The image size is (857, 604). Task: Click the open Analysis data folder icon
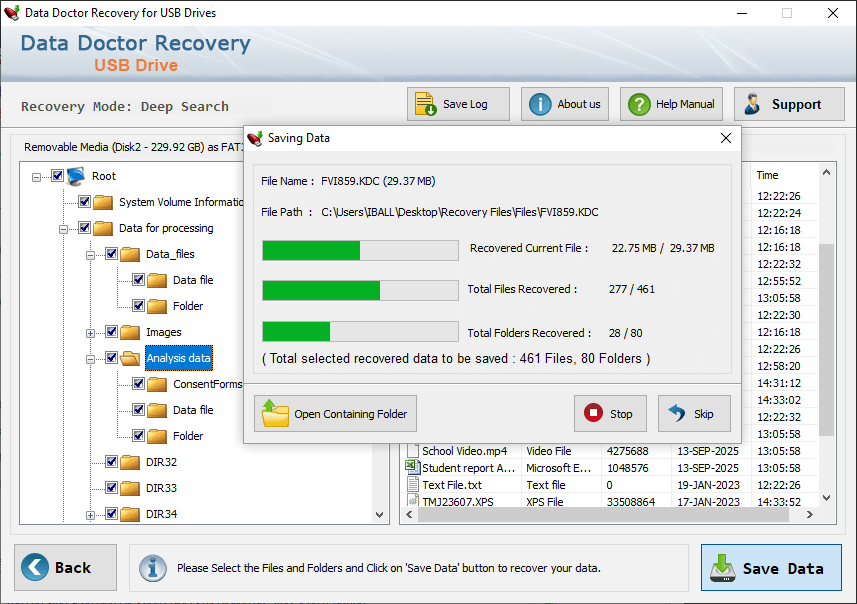click(x=130, y=358)
